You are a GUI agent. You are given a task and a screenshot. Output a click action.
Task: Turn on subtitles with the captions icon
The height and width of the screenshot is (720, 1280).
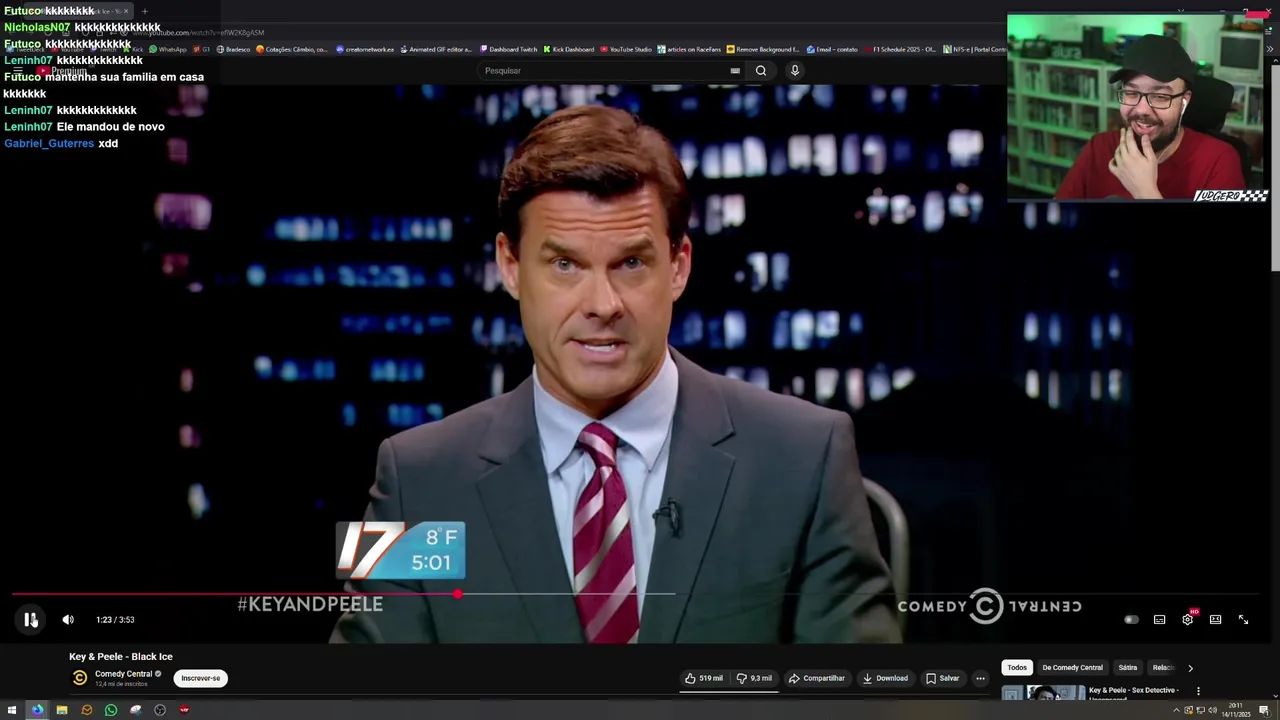tap(1159, 619)
